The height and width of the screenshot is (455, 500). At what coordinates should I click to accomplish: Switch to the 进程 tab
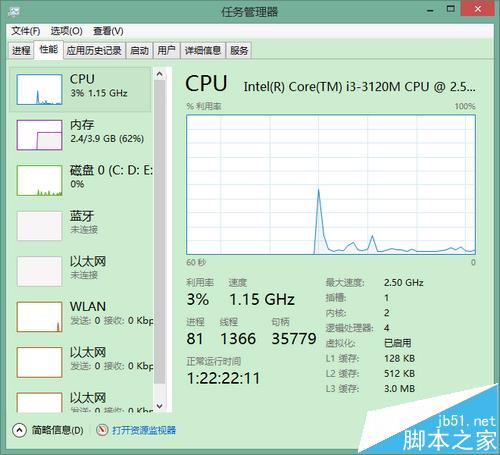(21, 50)
